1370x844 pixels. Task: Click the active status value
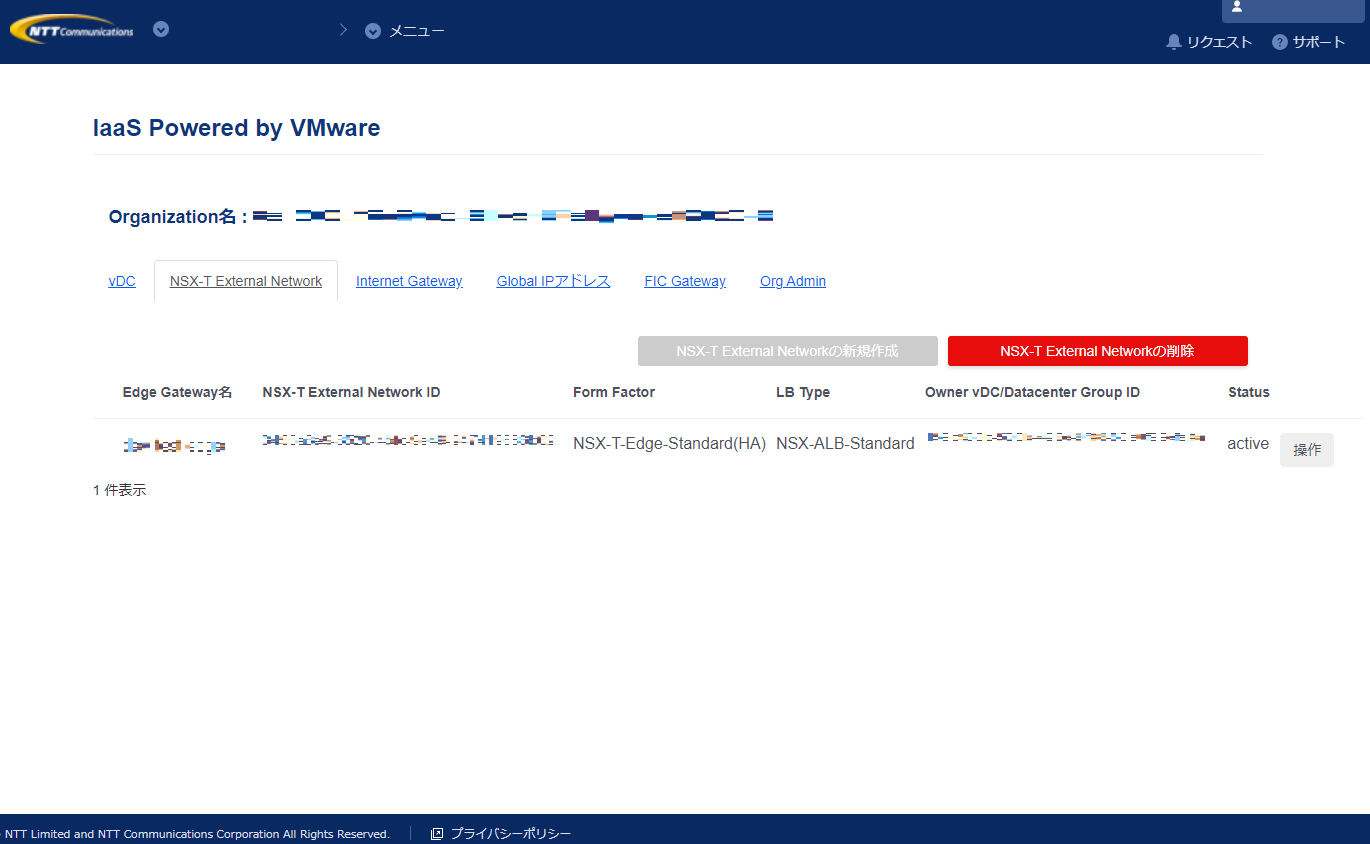pyautogui.click(x=1248, y=443)
